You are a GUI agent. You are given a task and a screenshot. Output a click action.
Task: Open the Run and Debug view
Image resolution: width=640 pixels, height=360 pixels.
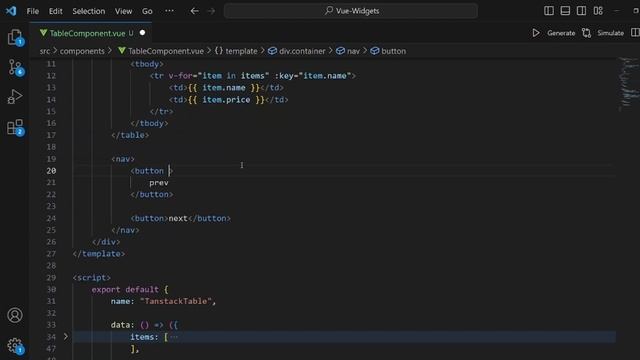(x=14, y=97)
